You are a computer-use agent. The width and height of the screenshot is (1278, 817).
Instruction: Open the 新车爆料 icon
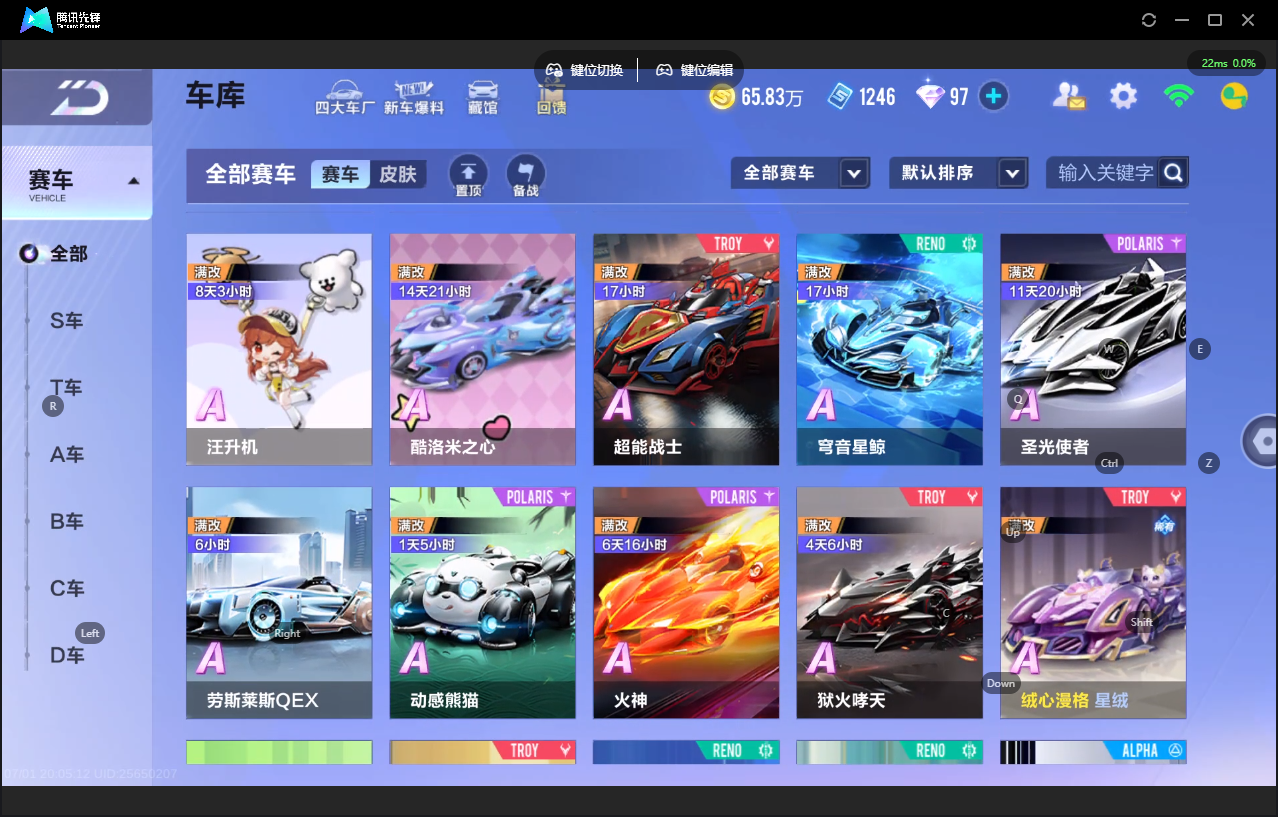[414, 97]
